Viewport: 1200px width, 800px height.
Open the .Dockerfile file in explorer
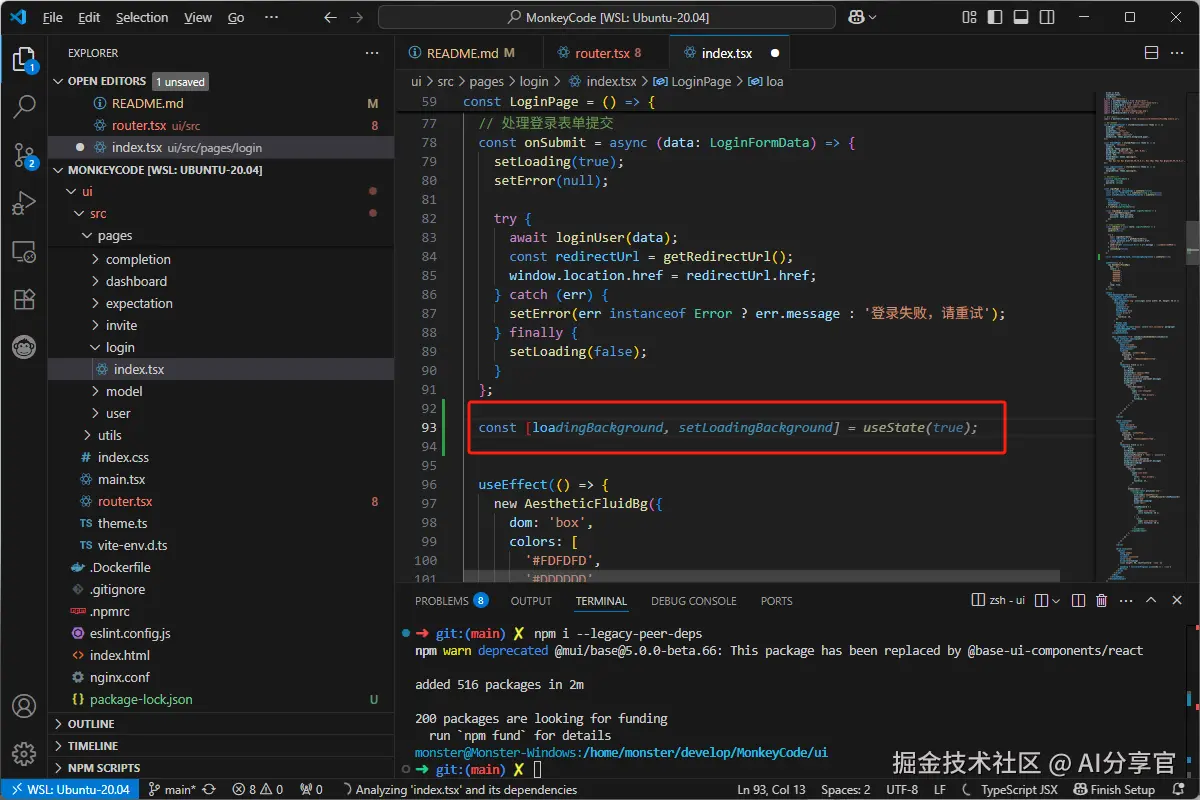220,567
